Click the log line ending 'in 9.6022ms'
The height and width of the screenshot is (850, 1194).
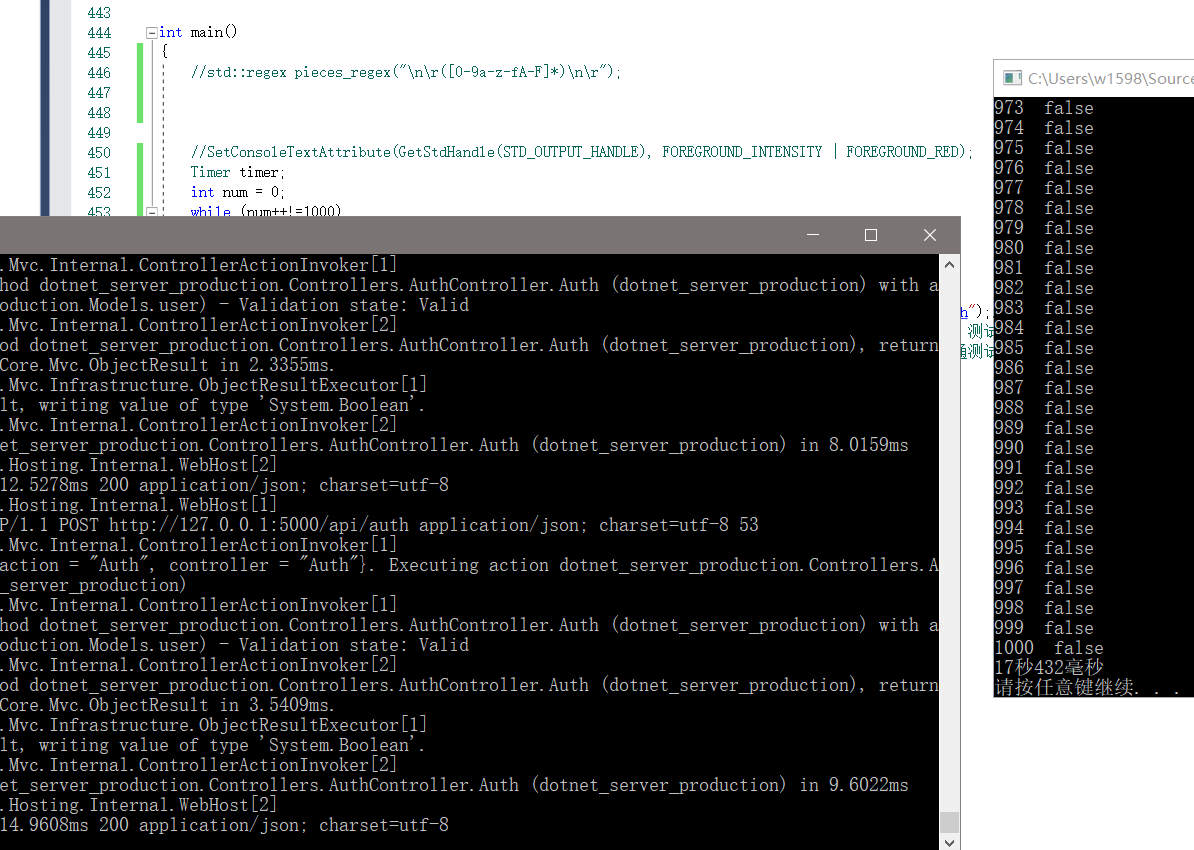click(x=455, y=784)
